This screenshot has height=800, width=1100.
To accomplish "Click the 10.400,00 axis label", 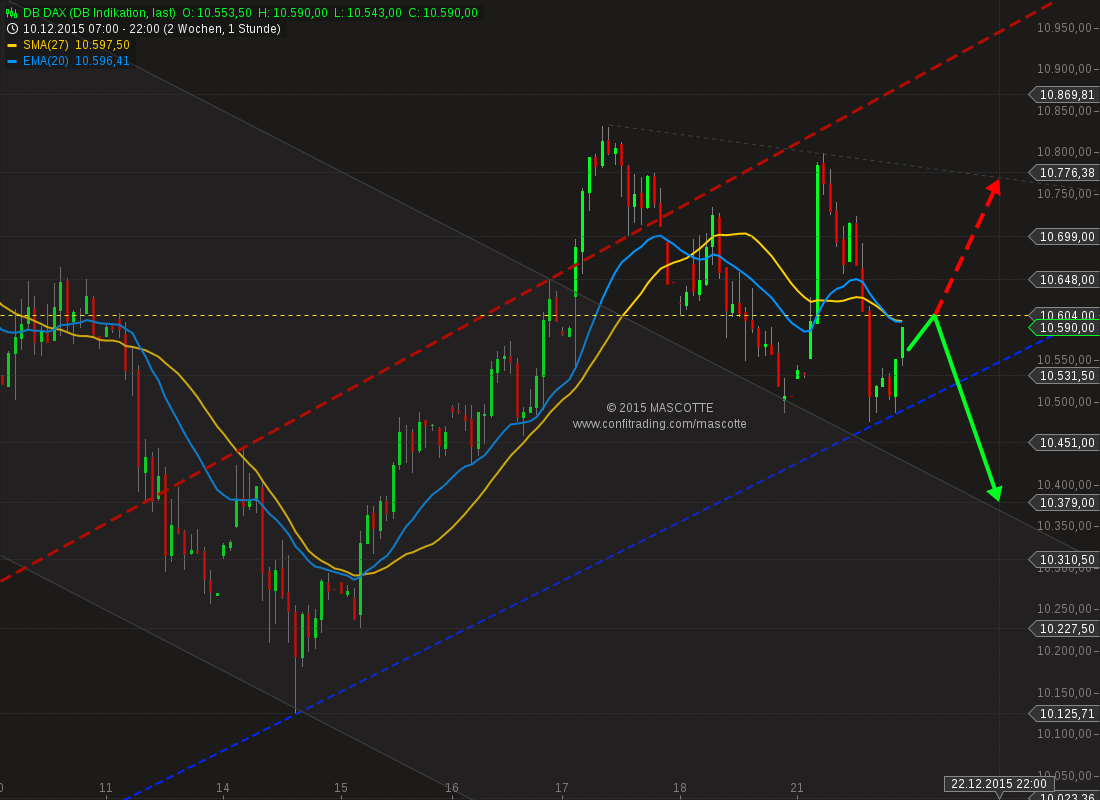I will (x=1066, y=484).
